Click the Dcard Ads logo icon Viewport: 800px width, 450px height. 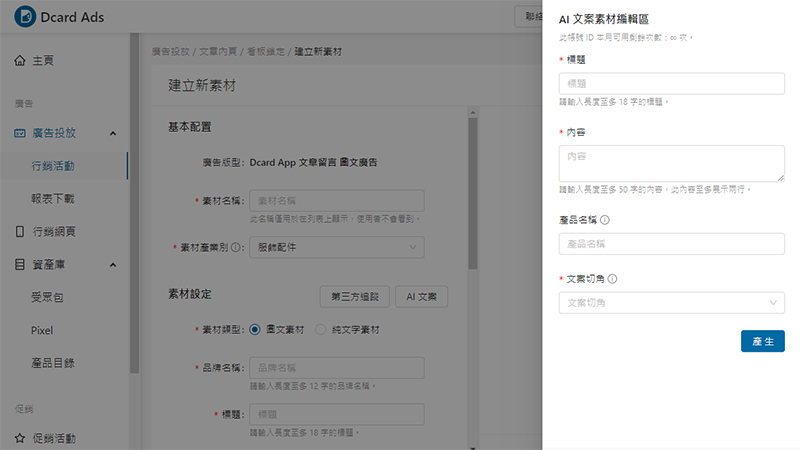22,17
